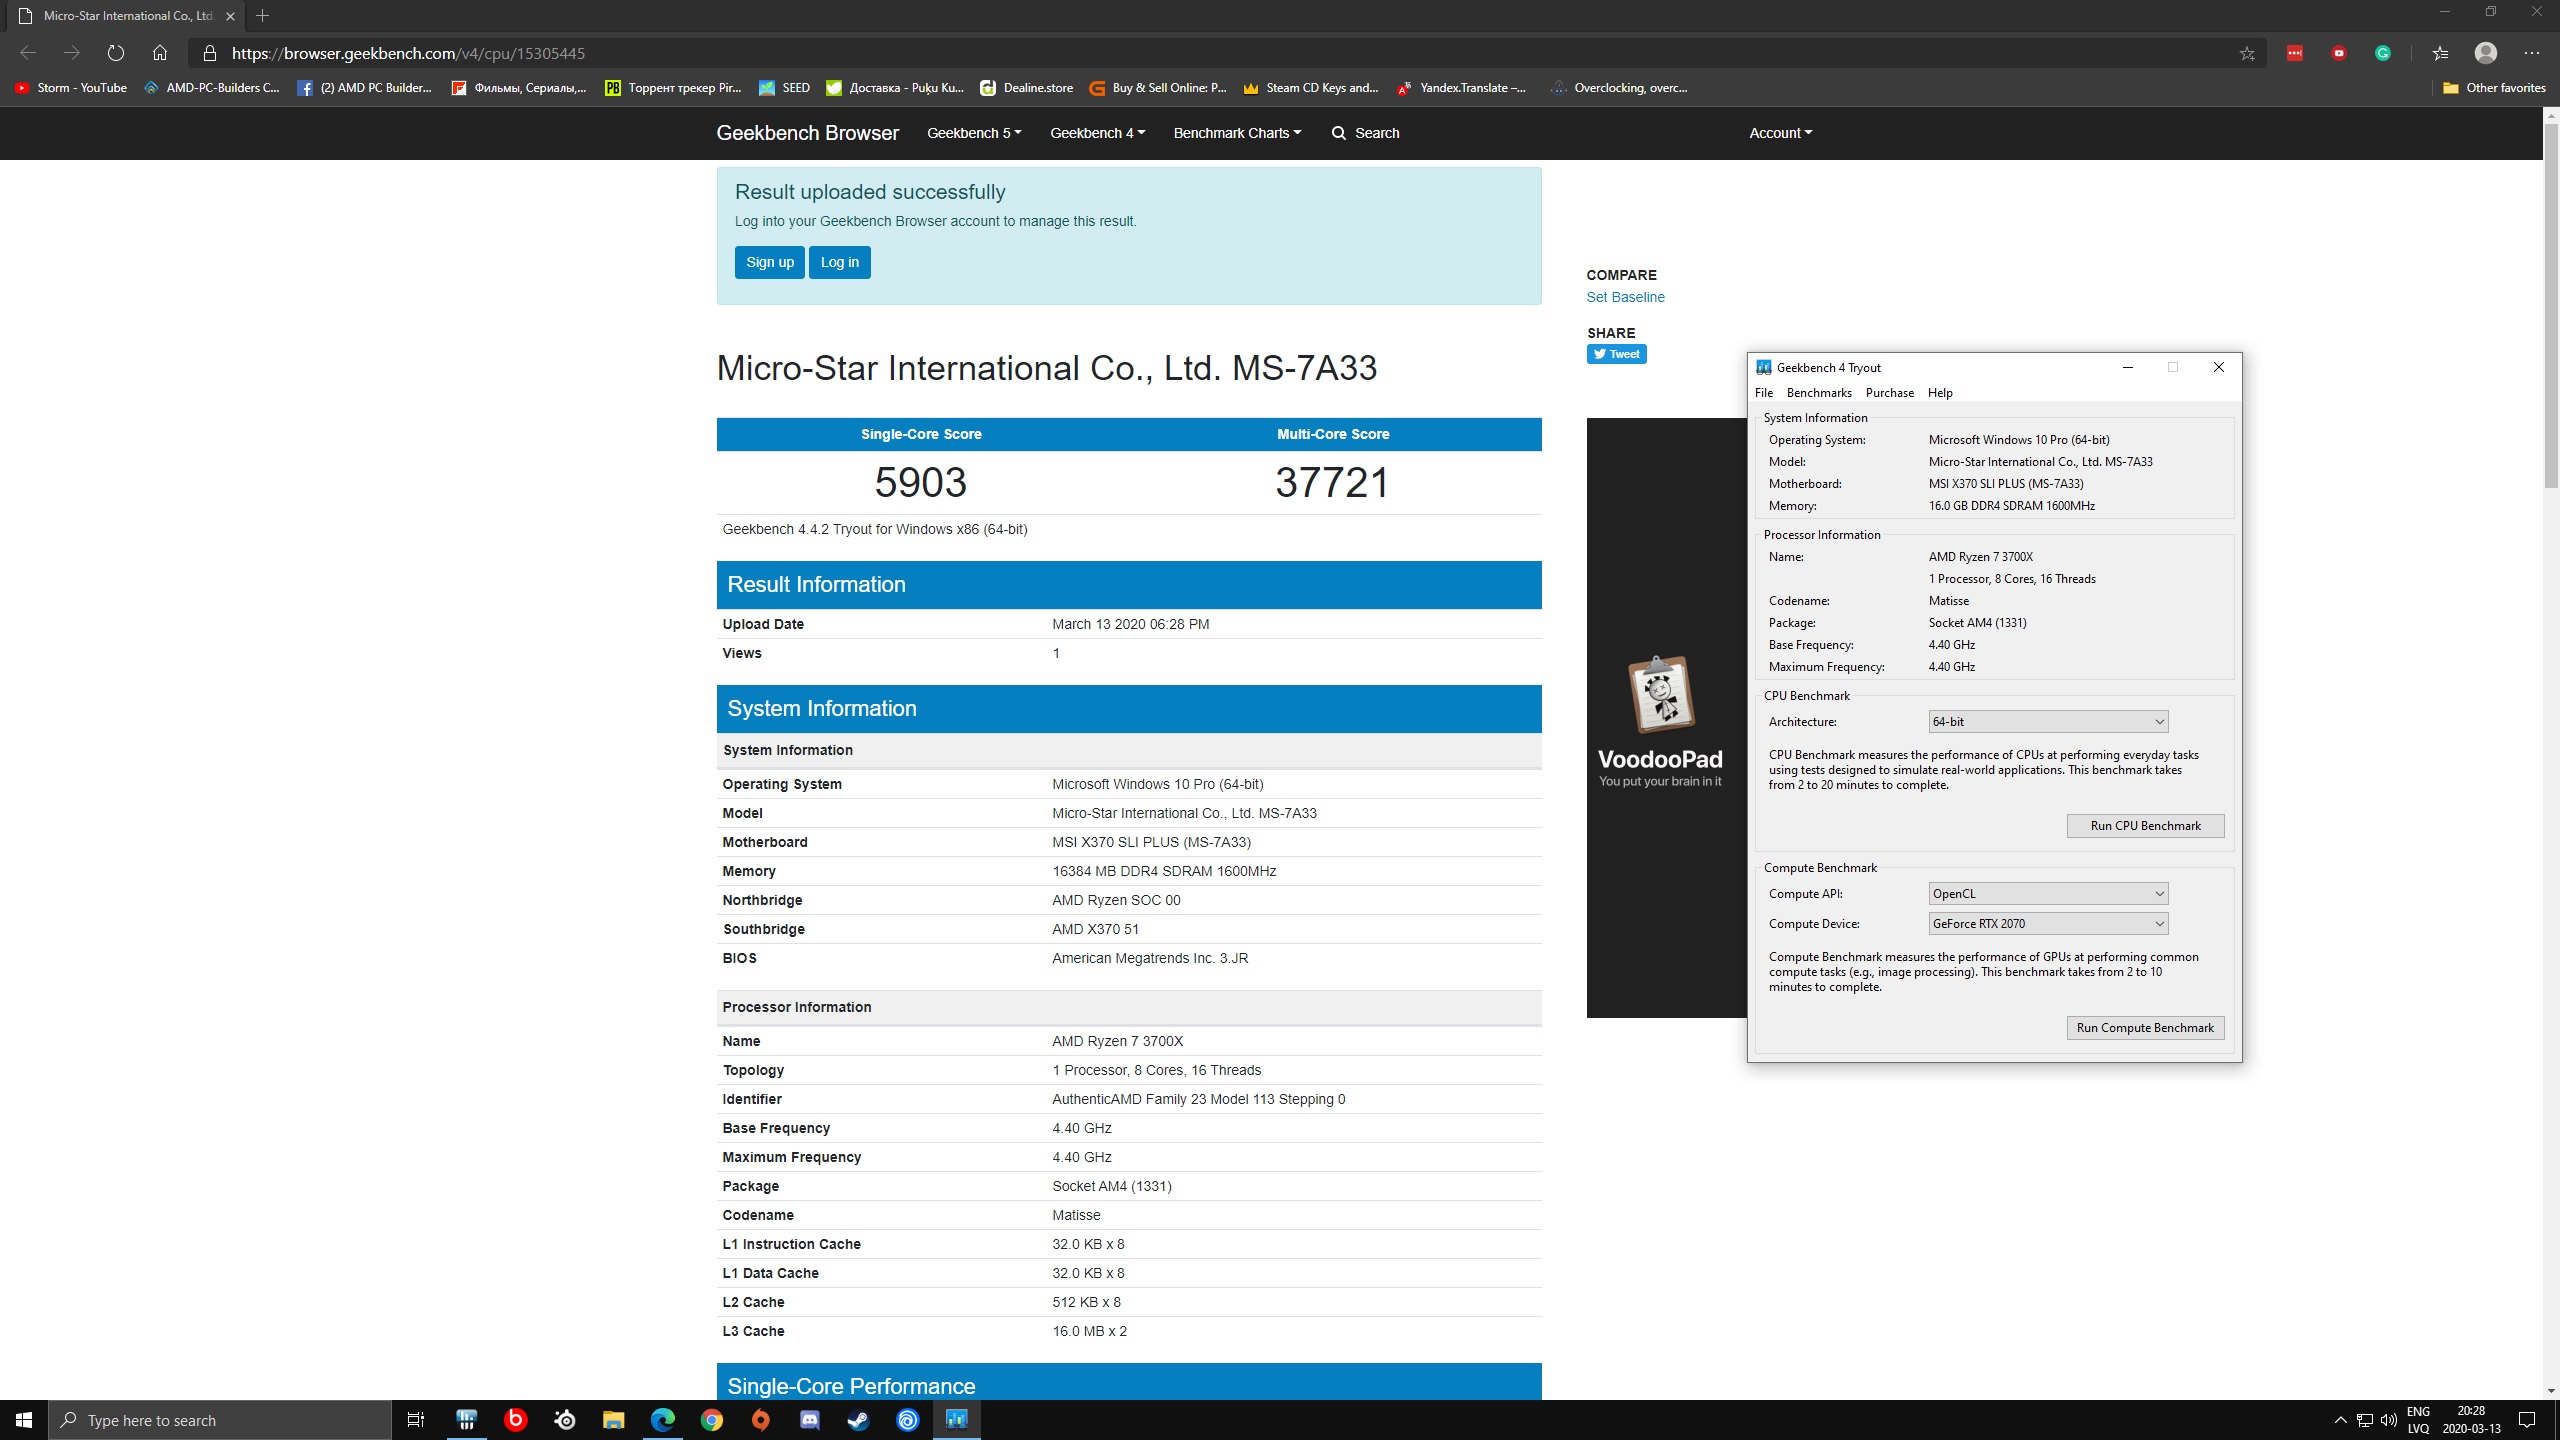The image size is (2560, 1440).
Task: Open the Favorites list icon
Action: coord(2440,53)
